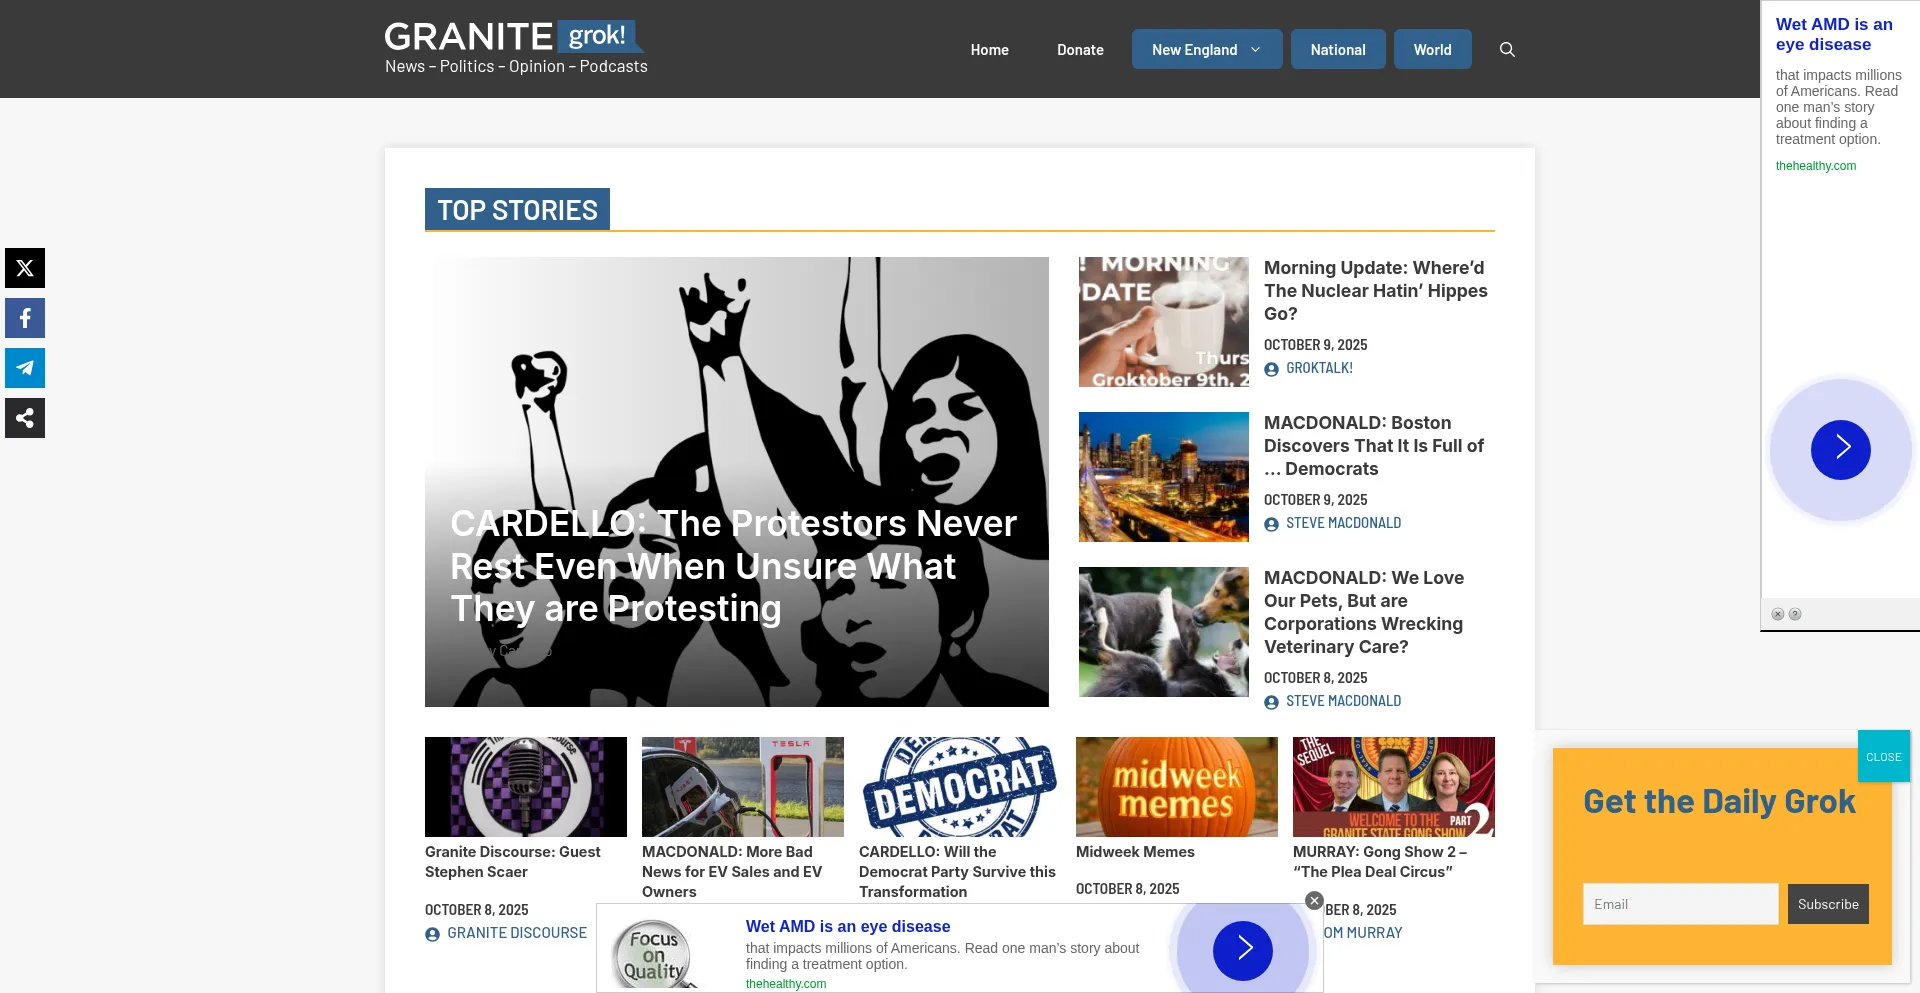Go to the World section
The width and height of the screenshot is (1920, 993).
[x=1432, y=50]
